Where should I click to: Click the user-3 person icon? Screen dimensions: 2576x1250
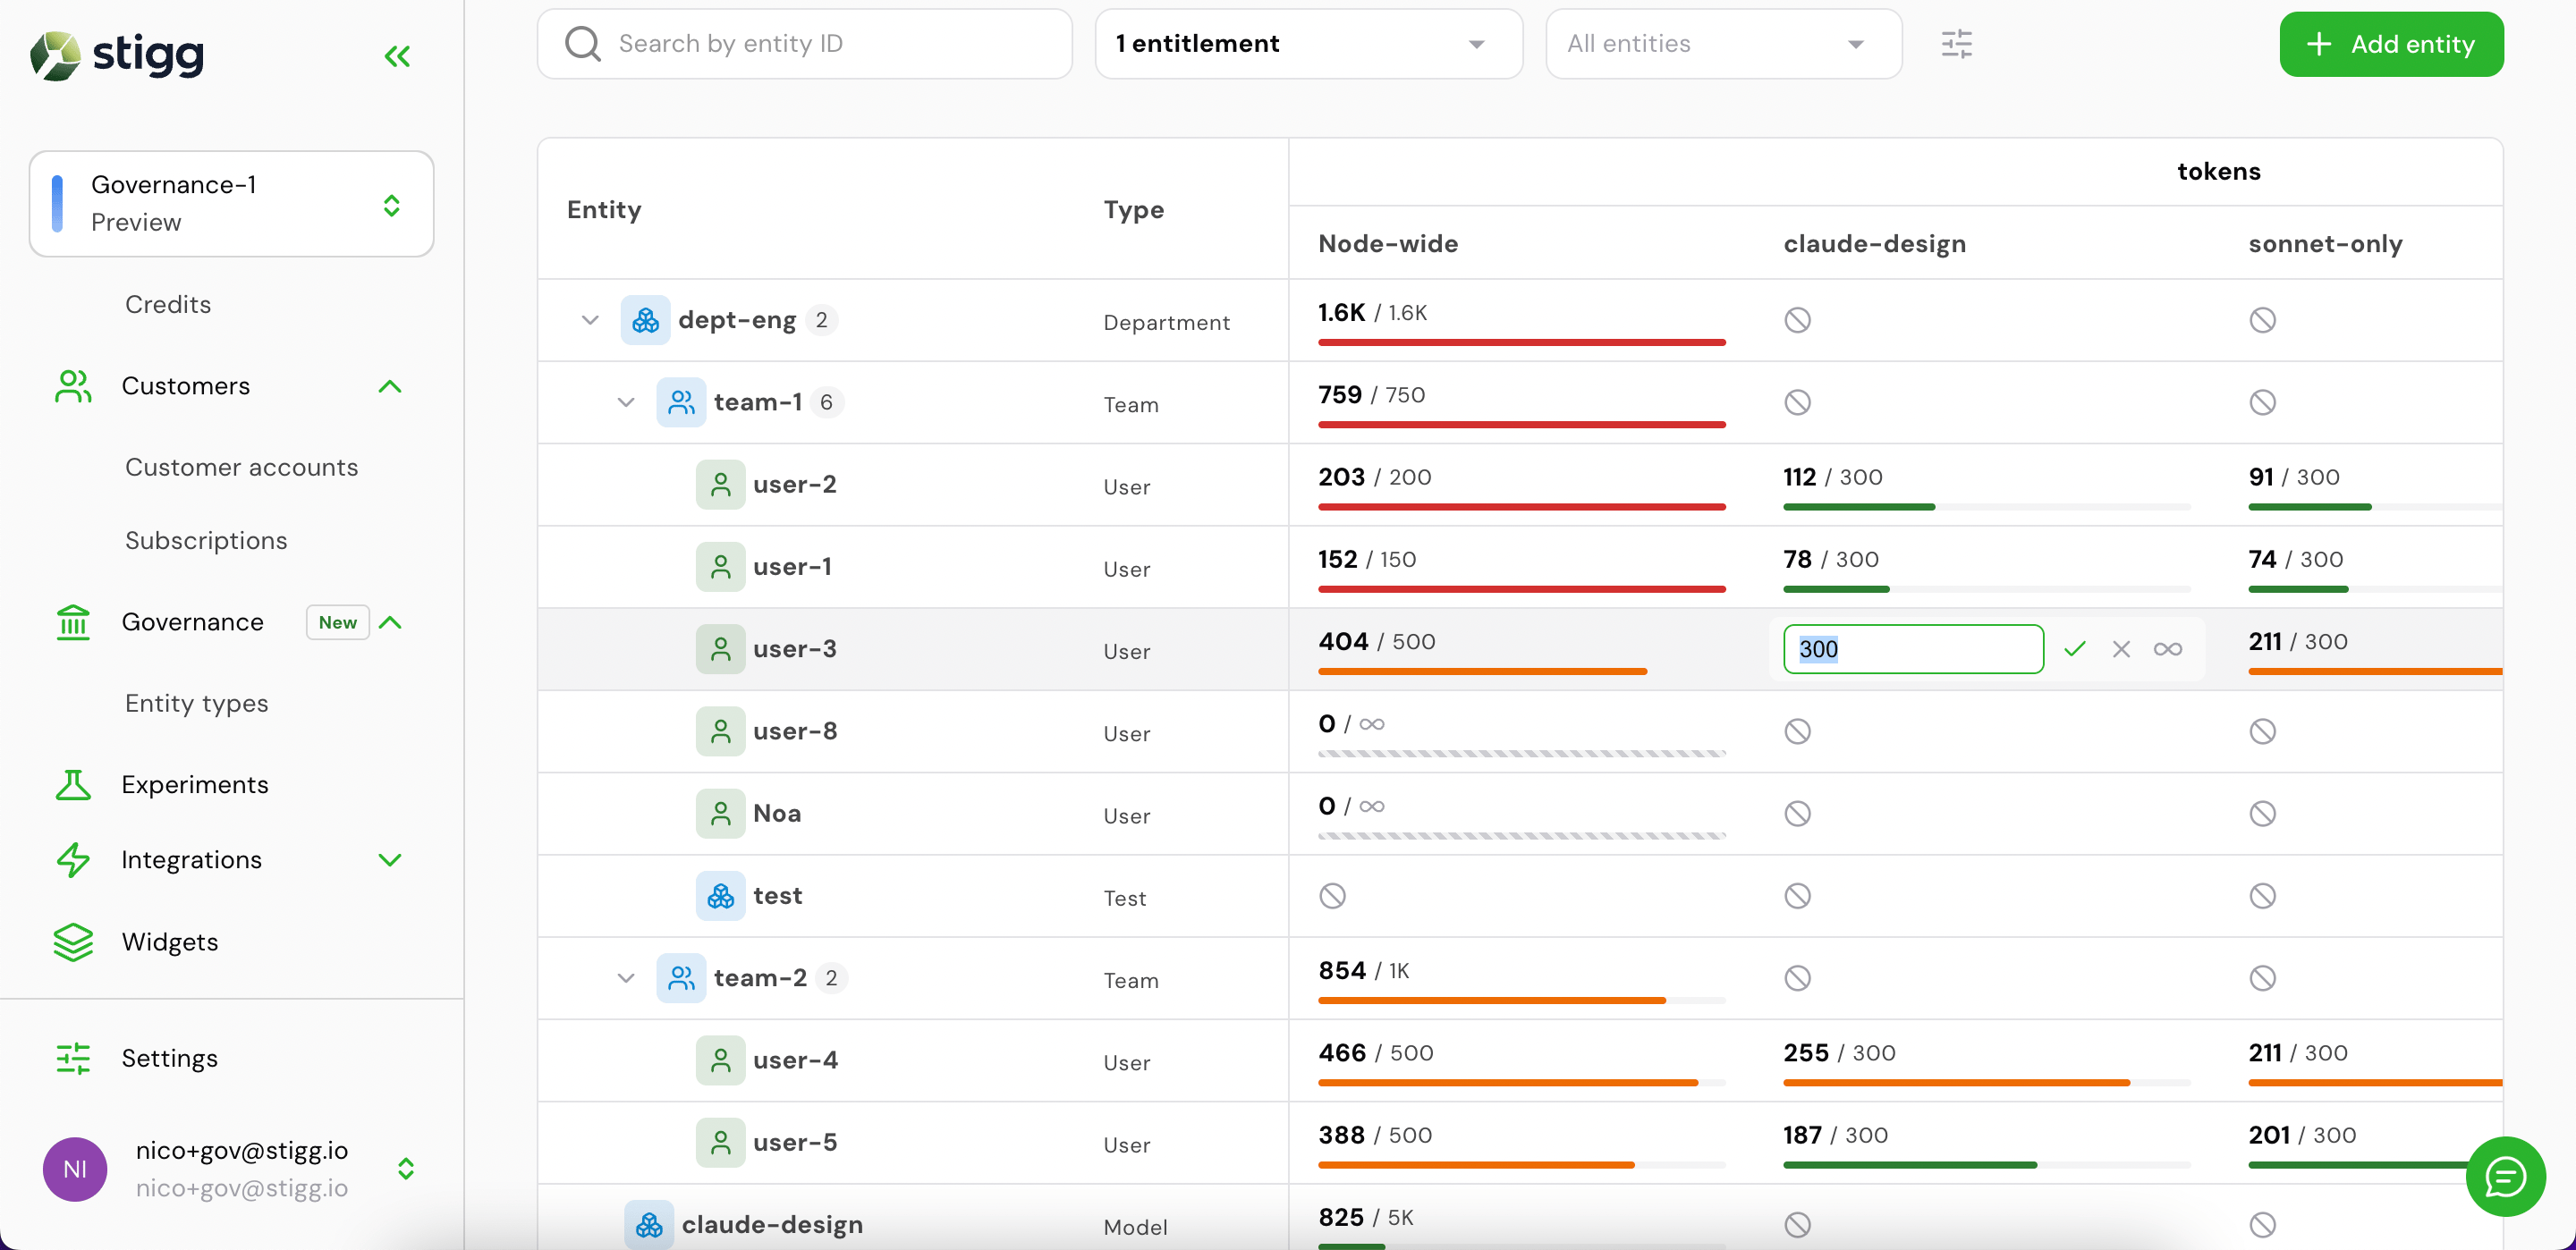(x=720, y=649)
